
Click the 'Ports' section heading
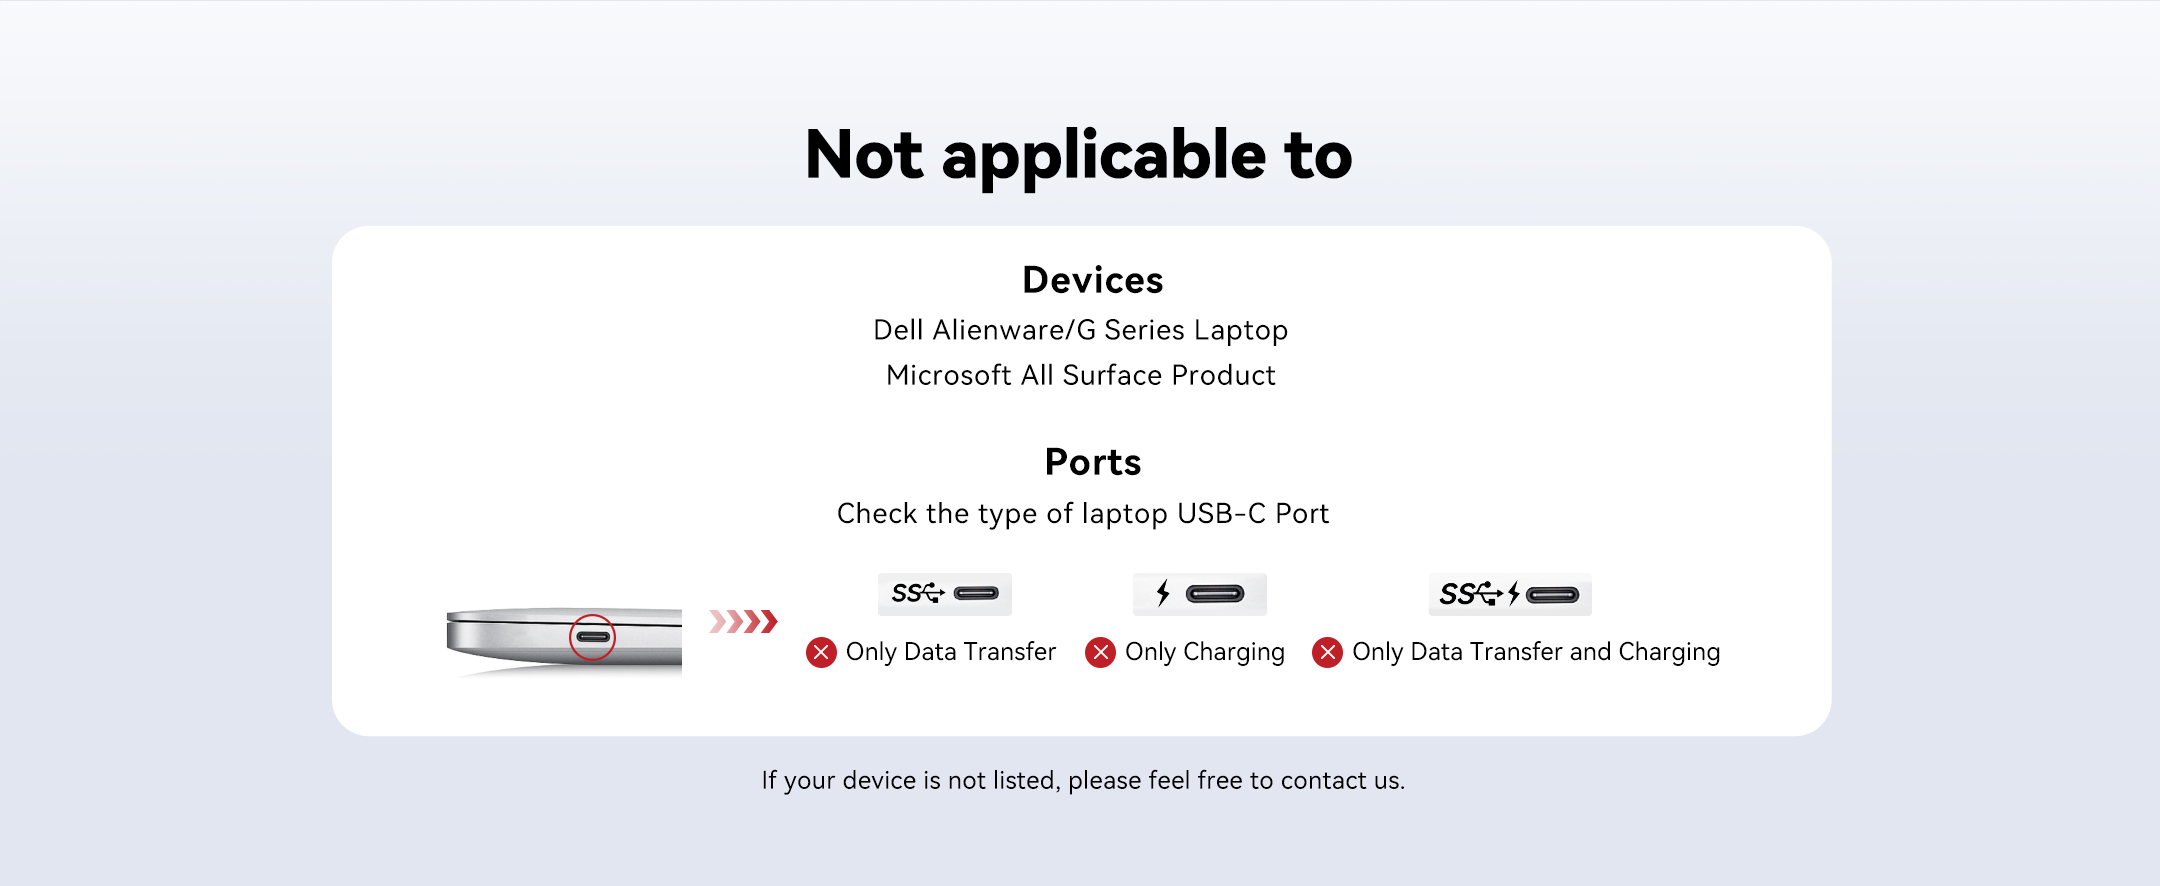click(x=1092, y=462)
